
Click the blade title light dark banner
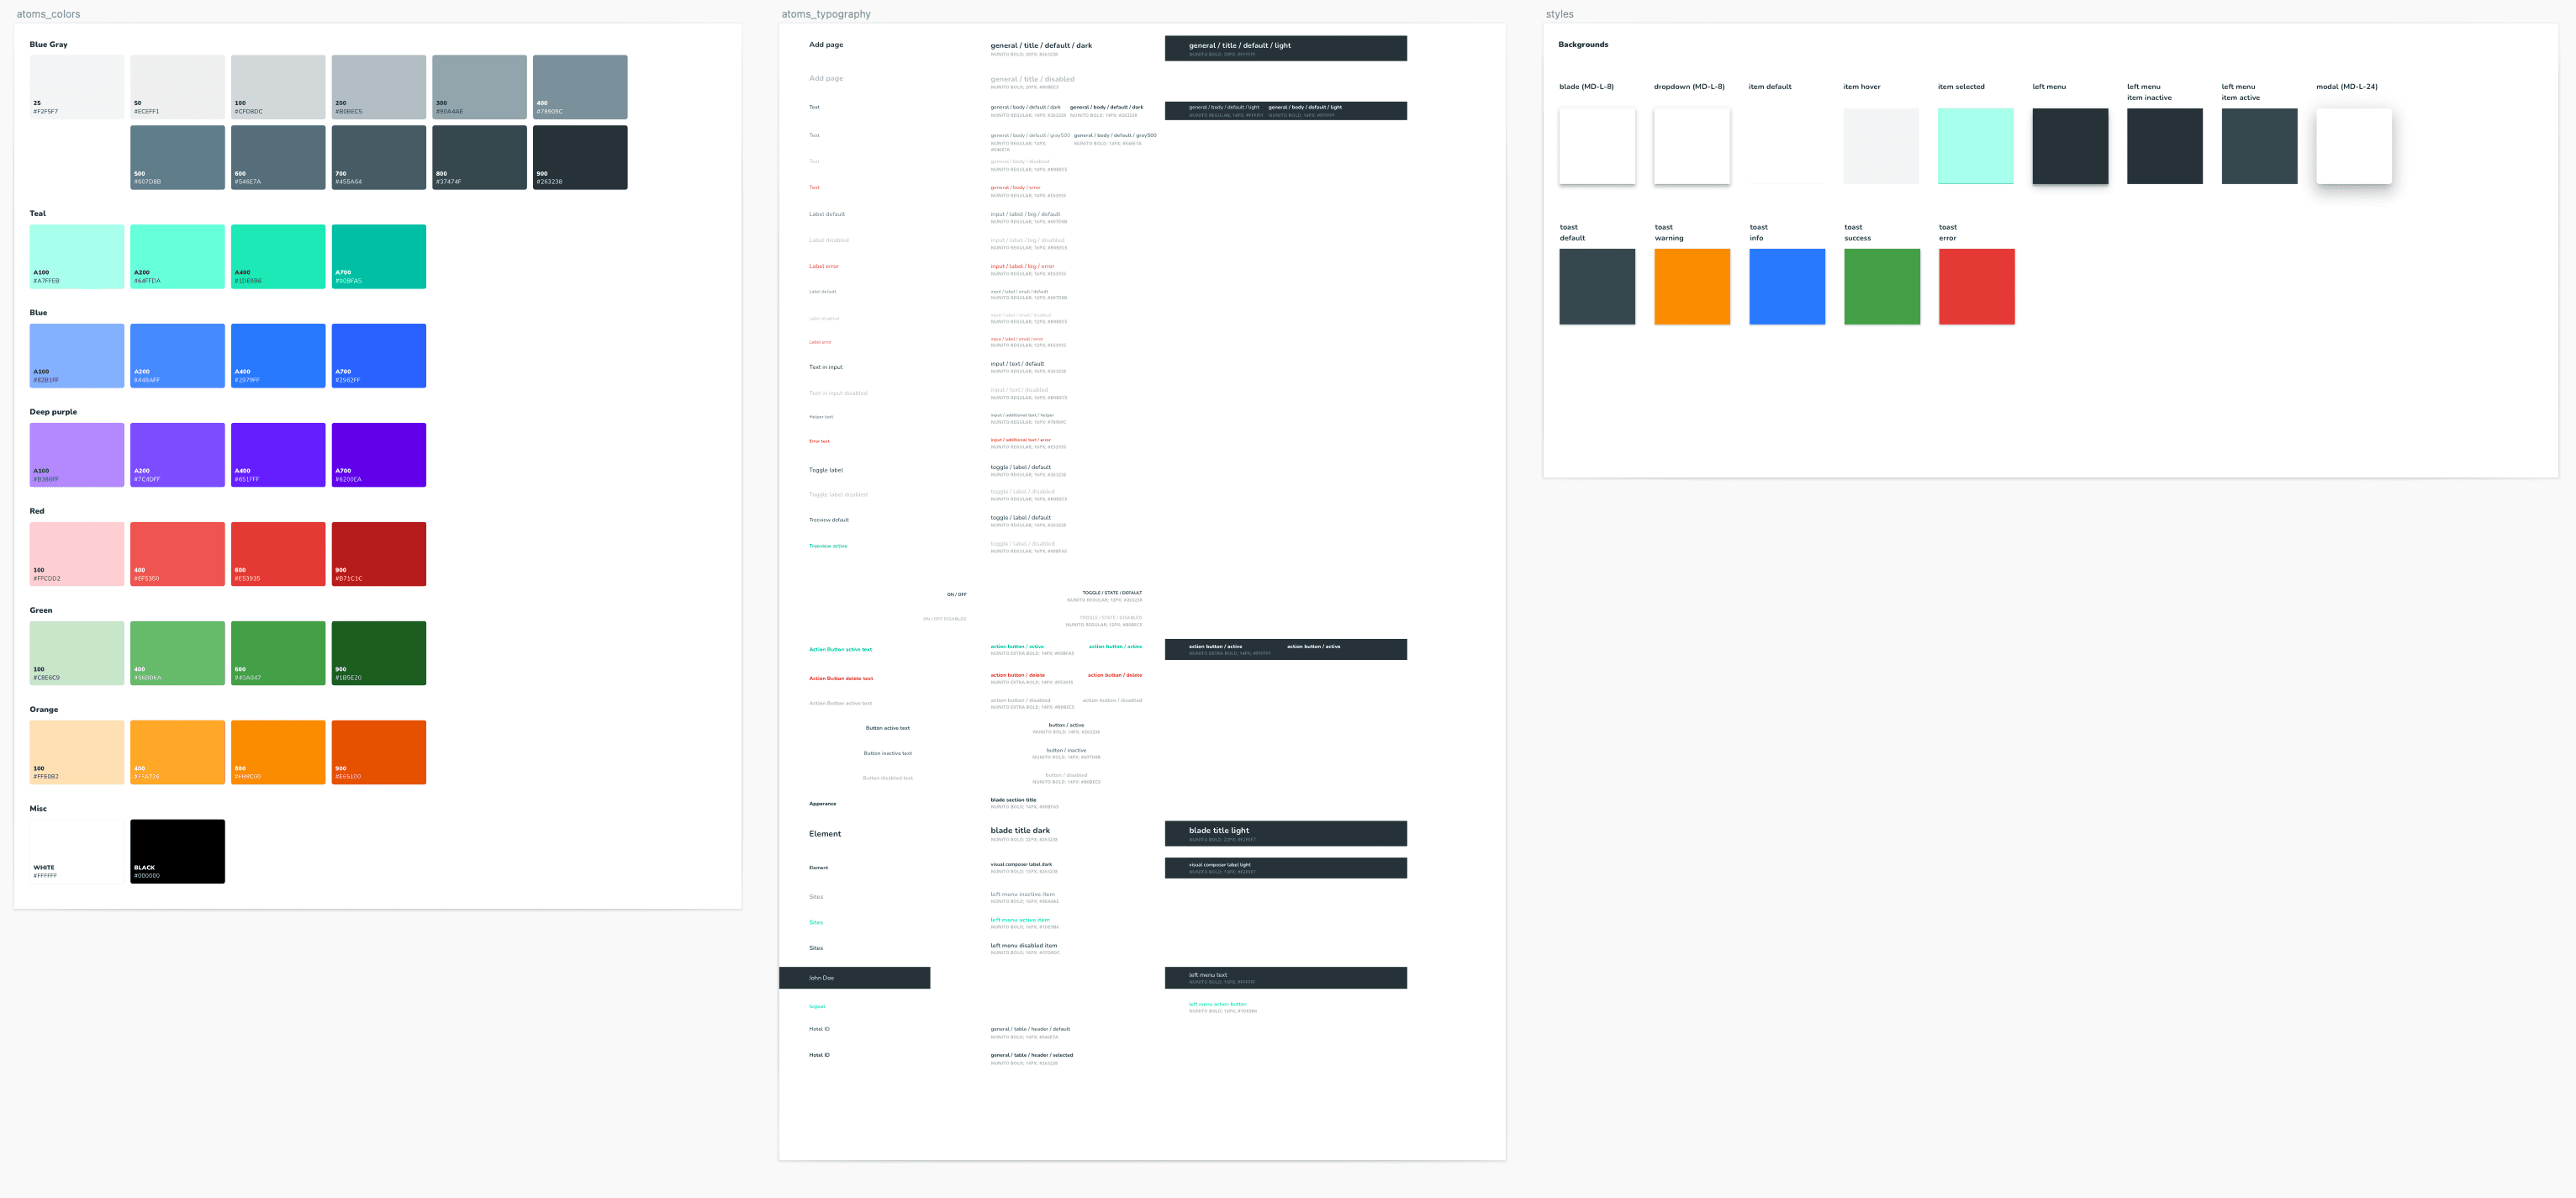point(1285,833)
